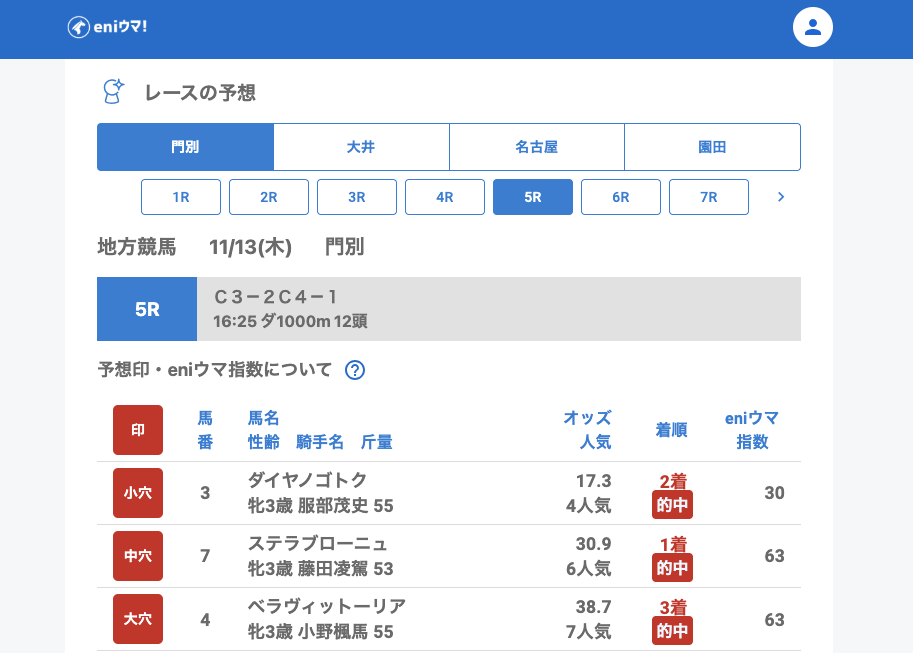This screenshot has width=913, height=653.
Task: Select the 門別 racecourse tab
Action: (185, 147)
